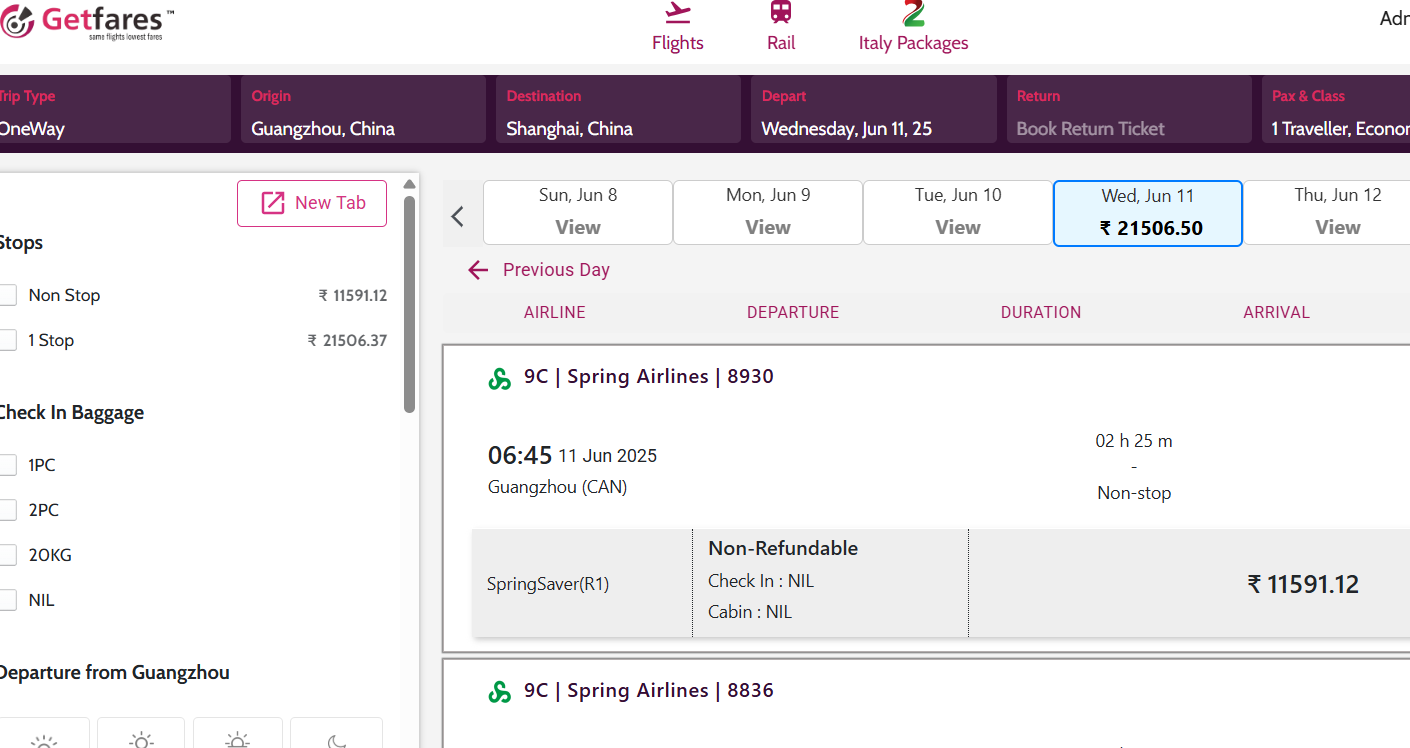Click the left chevron beside date tabs
This screenshot has height=748, width=1410.
(x=458, y=216)
